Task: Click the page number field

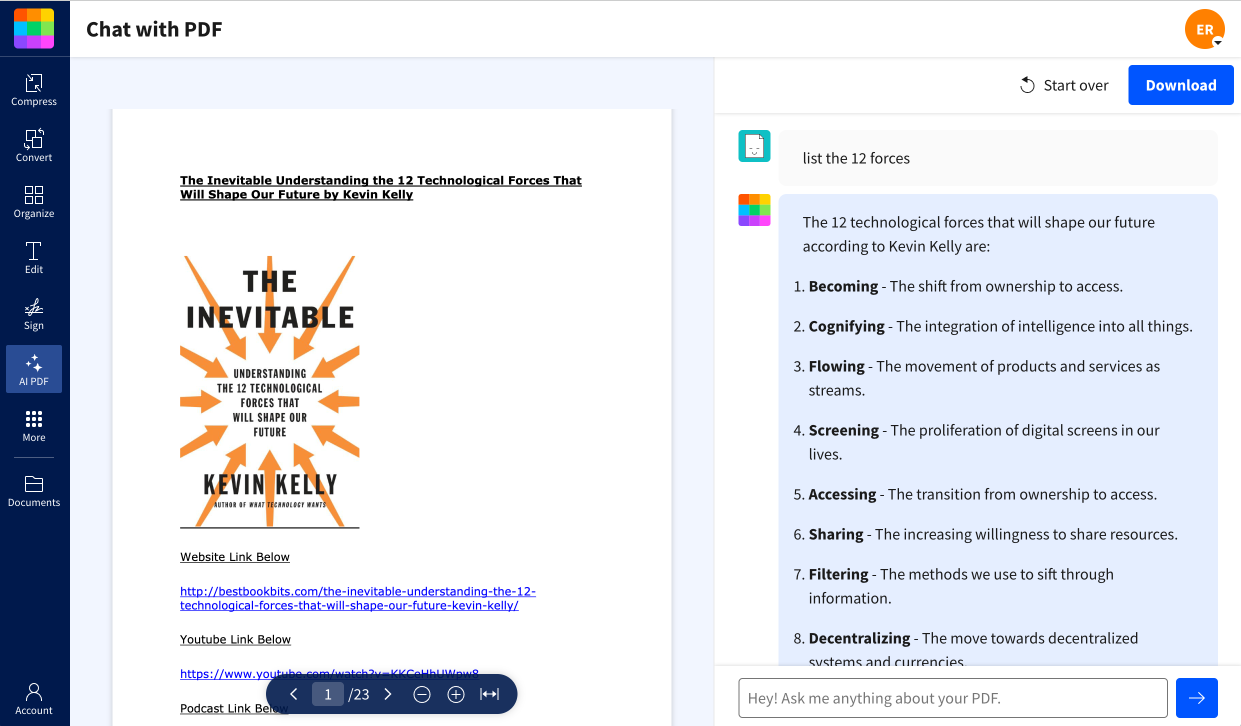Action: 328,694
